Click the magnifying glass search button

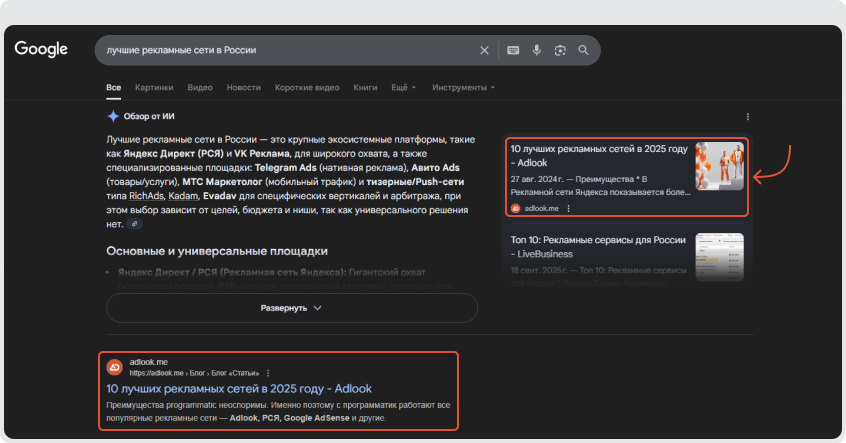[x=584, y=50]
